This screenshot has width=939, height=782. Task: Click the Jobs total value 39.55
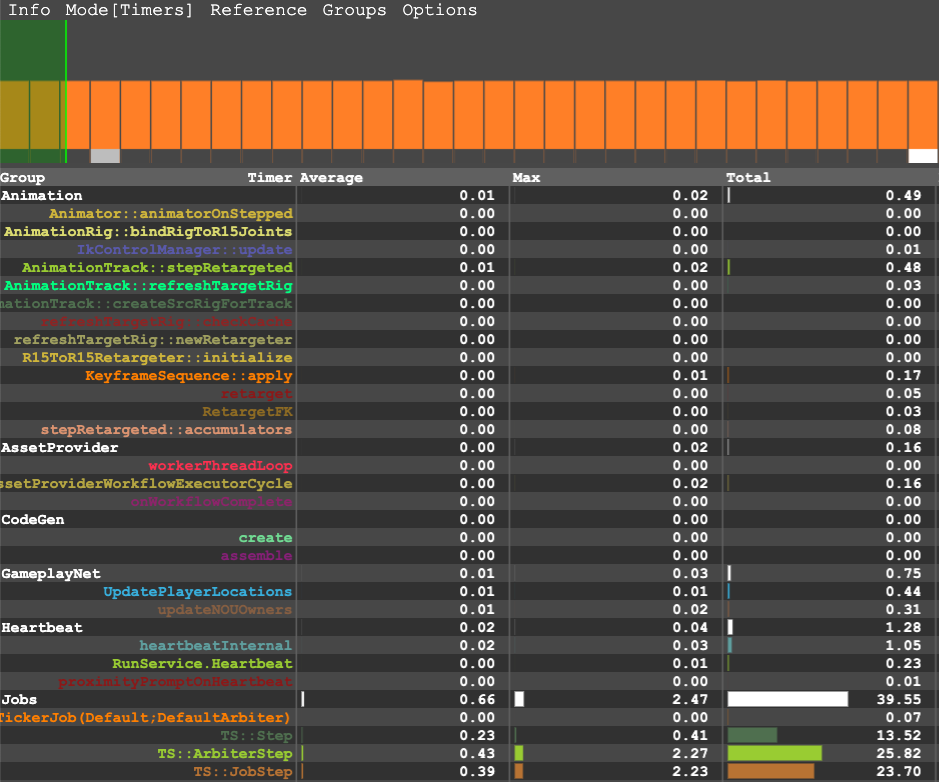(x=899, y=699)
